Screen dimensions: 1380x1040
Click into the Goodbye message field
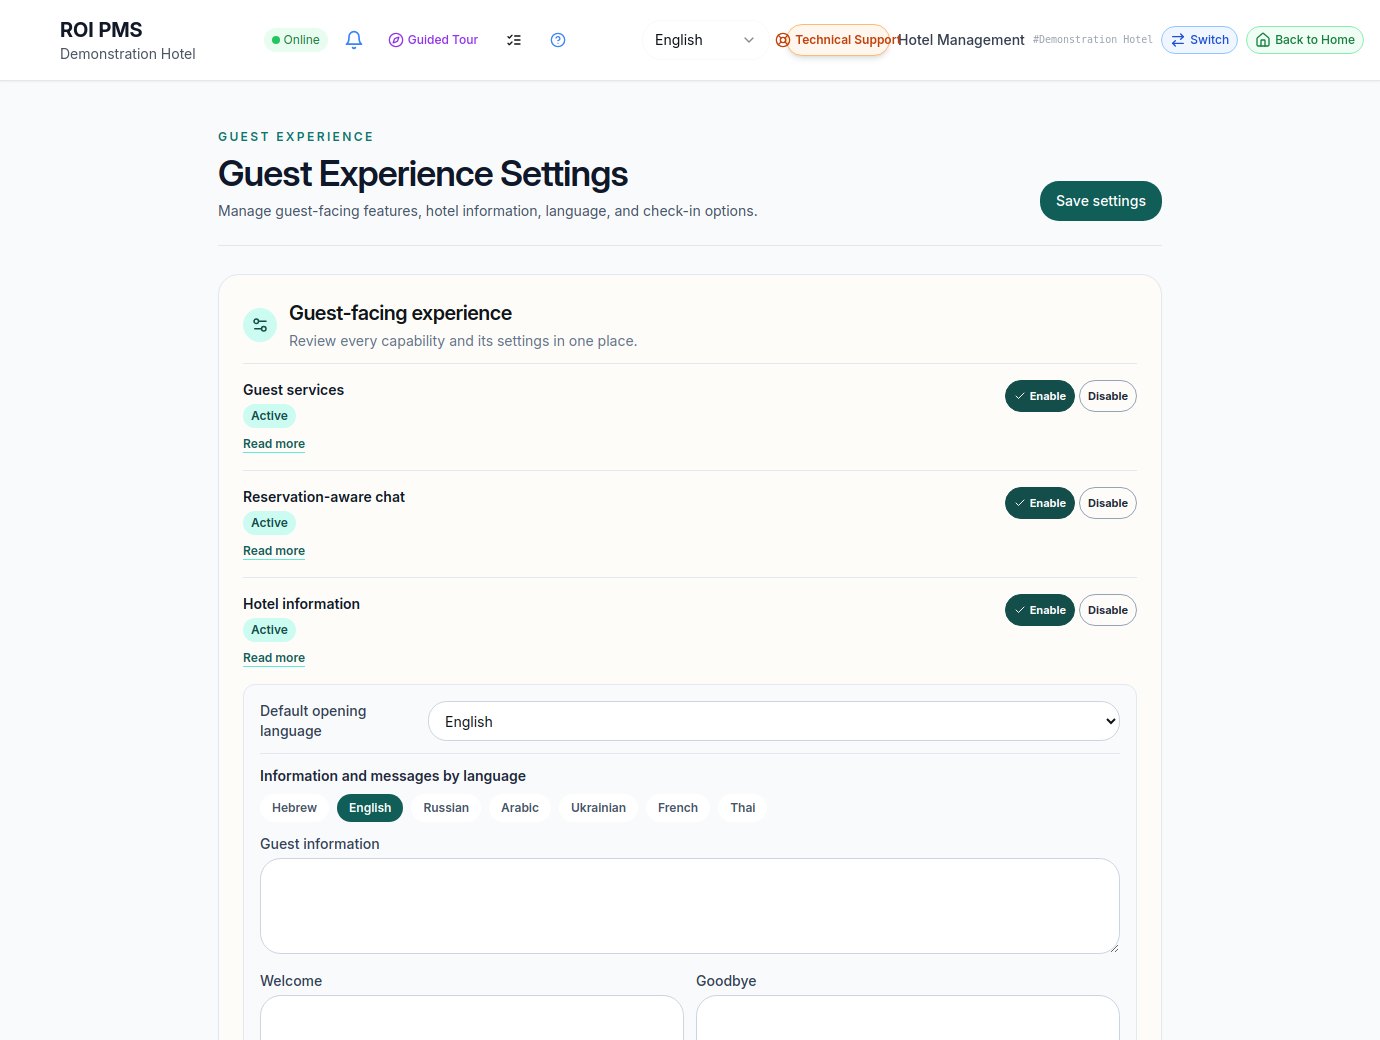click(907, 1017)
